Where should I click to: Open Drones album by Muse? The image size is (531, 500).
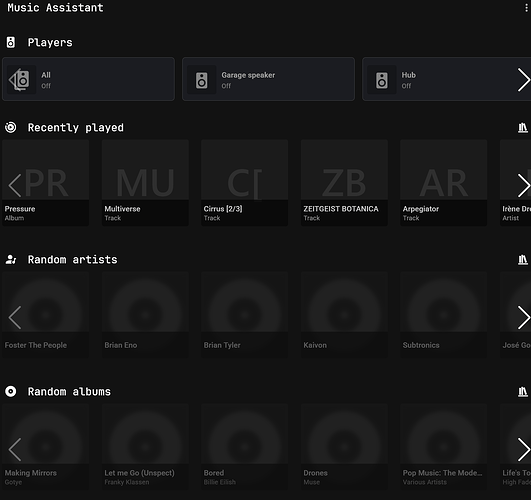coord(344,446)
